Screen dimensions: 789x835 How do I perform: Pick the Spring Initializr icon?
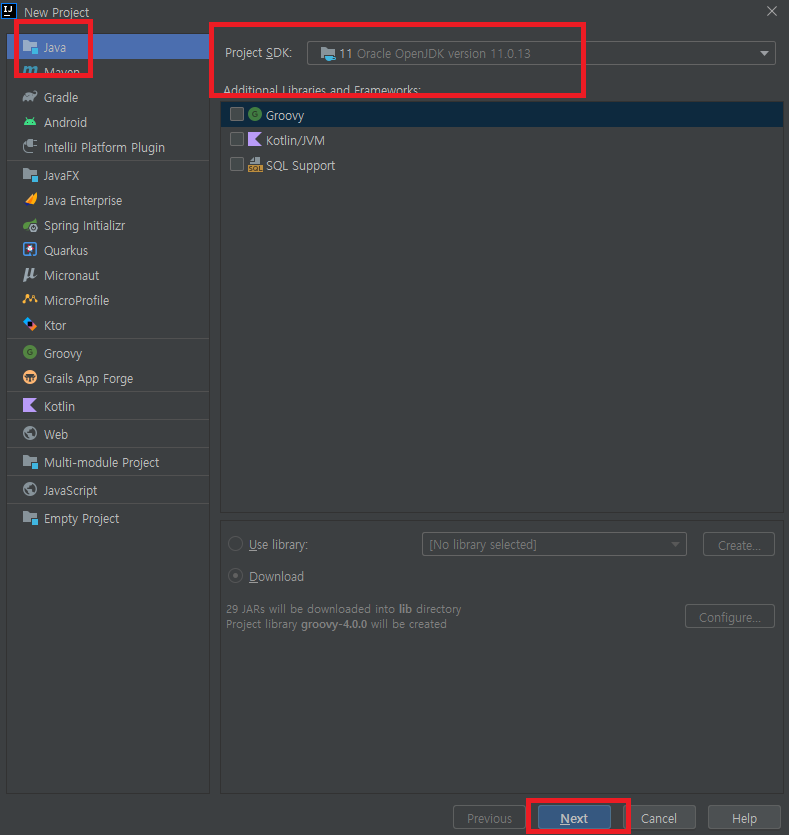coord(30,225)
